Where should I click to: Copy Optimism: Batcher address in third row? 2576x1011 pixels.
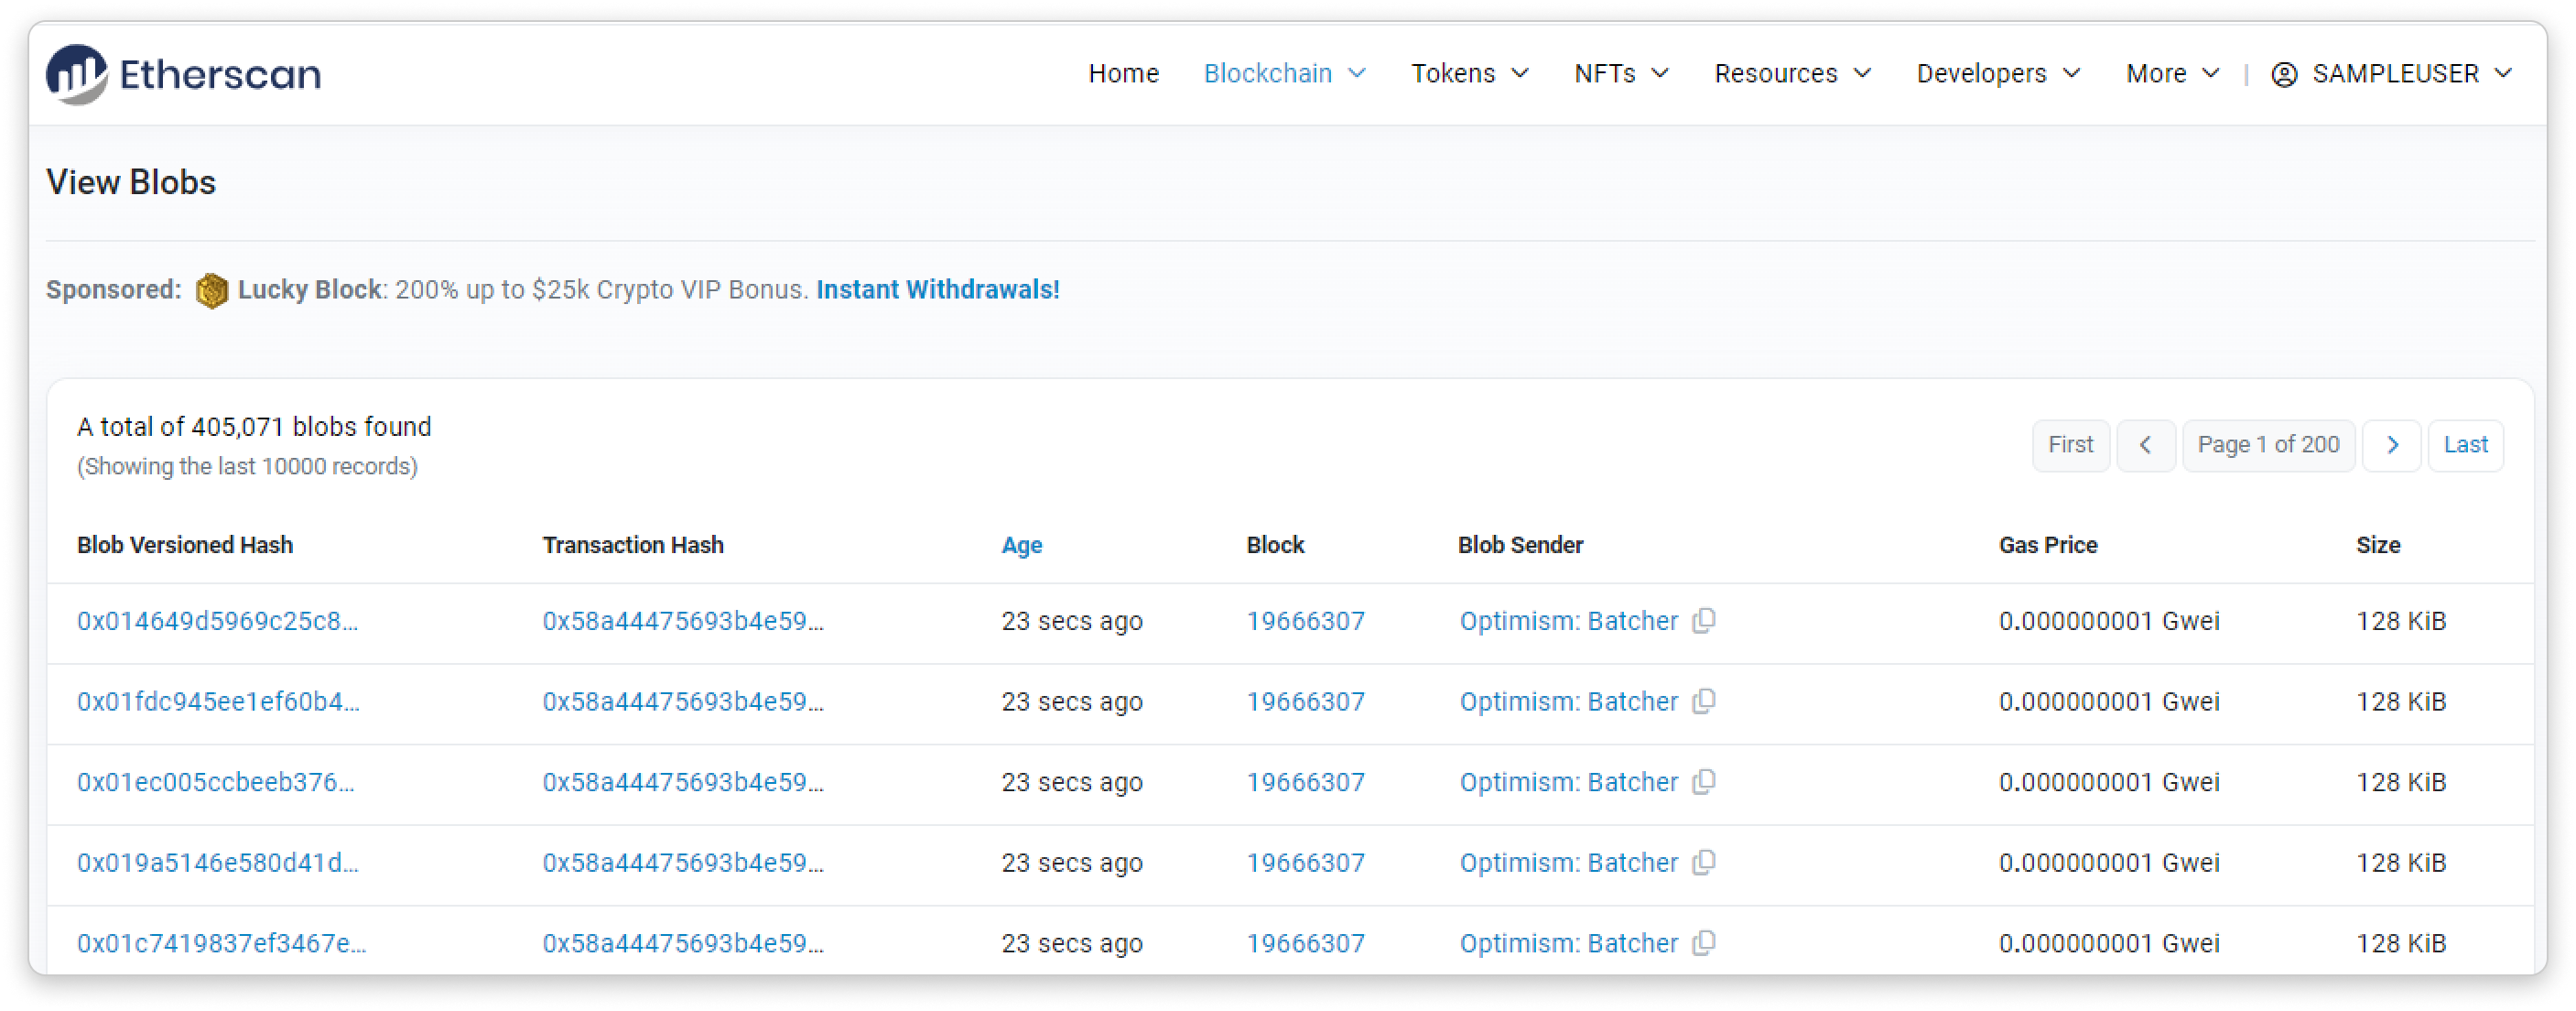pos(1704,782)
